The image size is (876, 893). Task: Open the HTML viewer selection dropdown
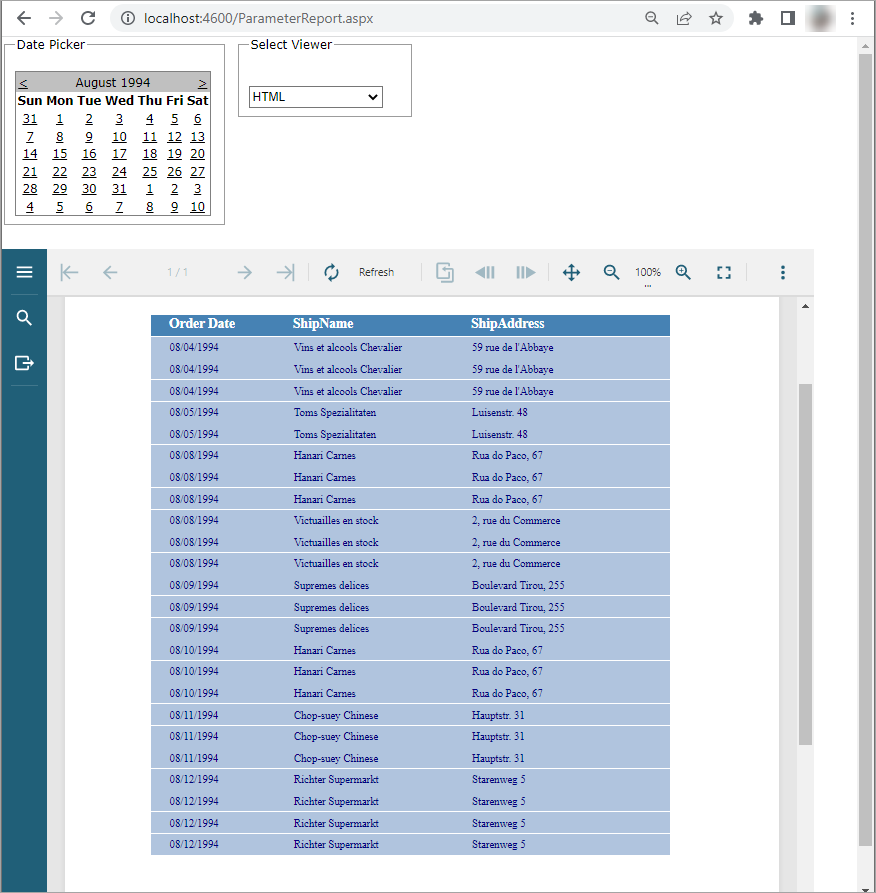[x=316, y=97]
